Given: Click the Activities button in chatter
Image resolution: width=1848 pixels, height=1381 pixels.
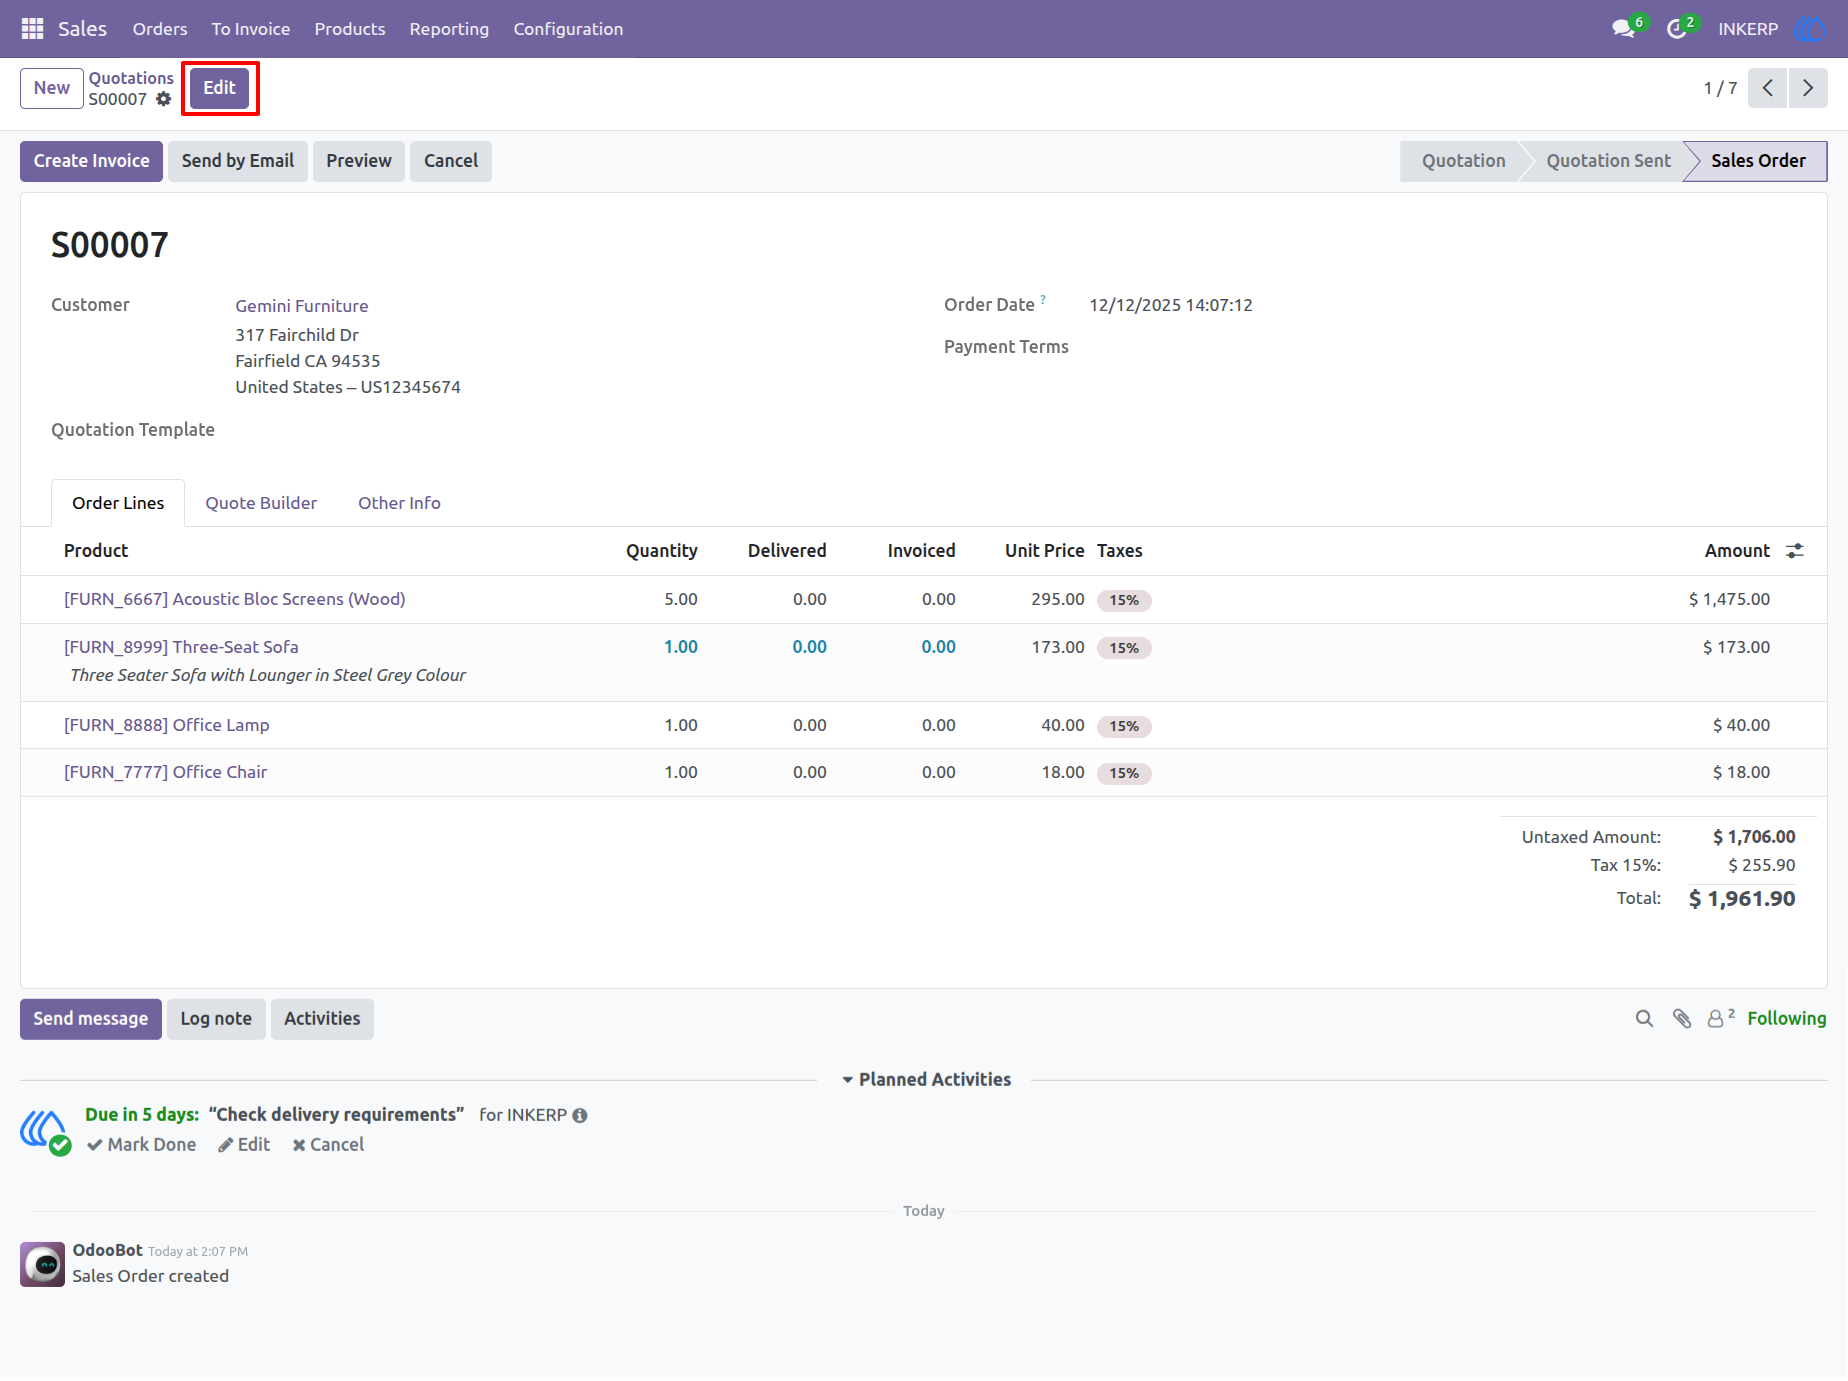Looking at the screenshot, I should [322, 1019].
